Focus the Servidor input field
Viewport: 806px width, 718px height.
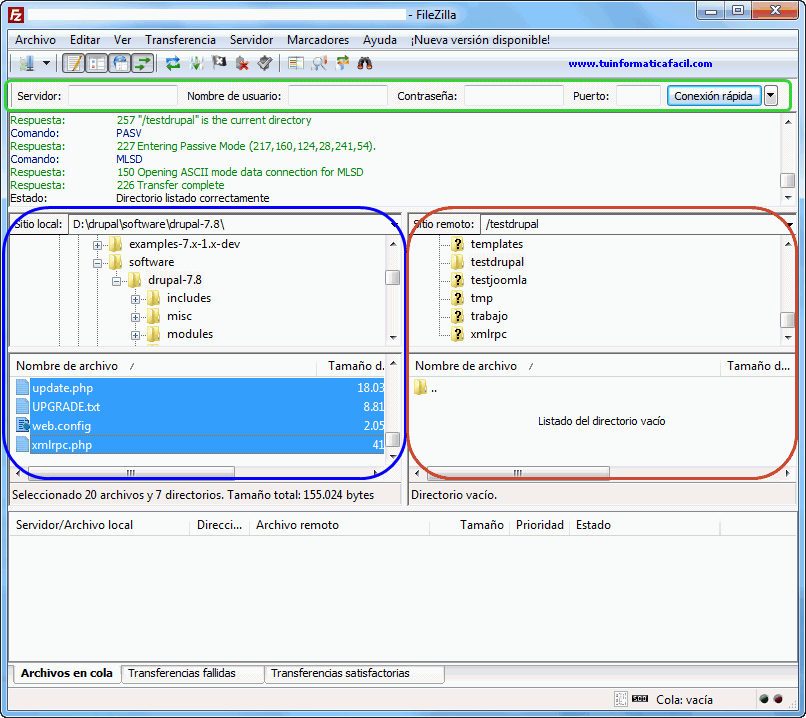pos(123,96)
